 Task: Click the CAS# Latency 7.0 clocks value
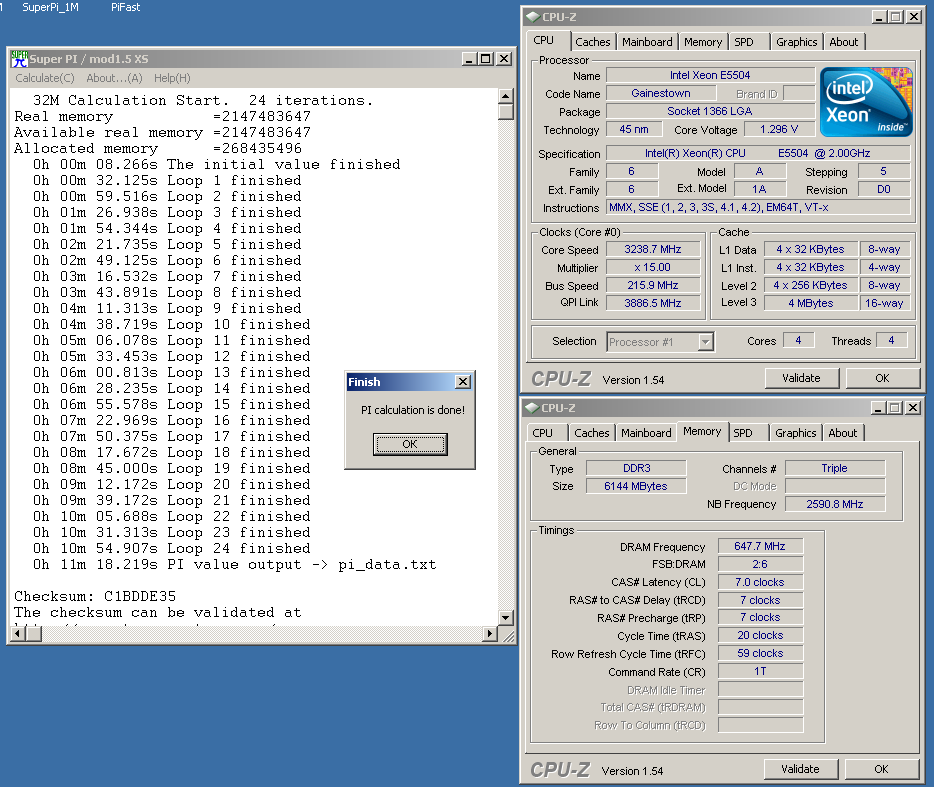760,581
